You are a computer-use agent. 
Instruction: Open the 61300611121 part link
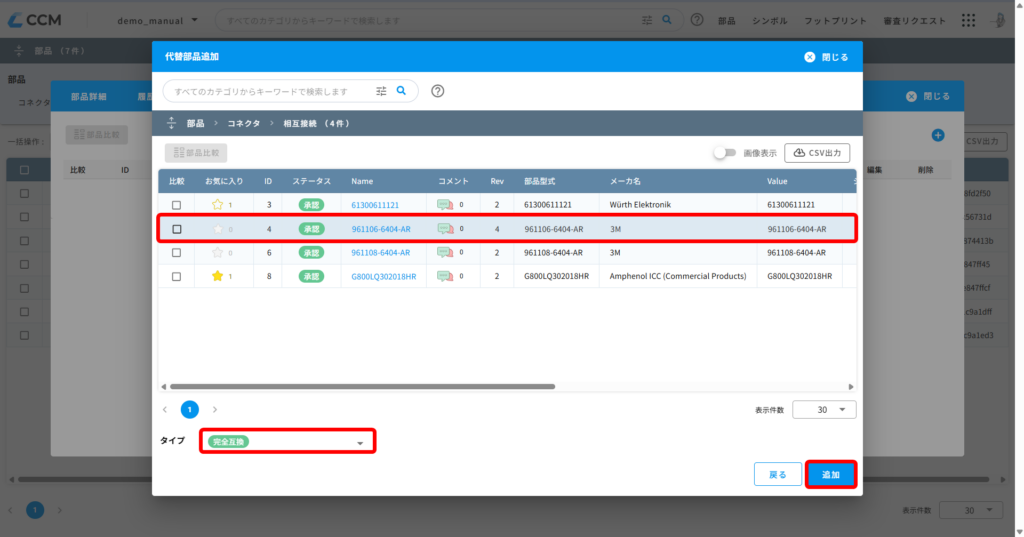click(375, 205)
